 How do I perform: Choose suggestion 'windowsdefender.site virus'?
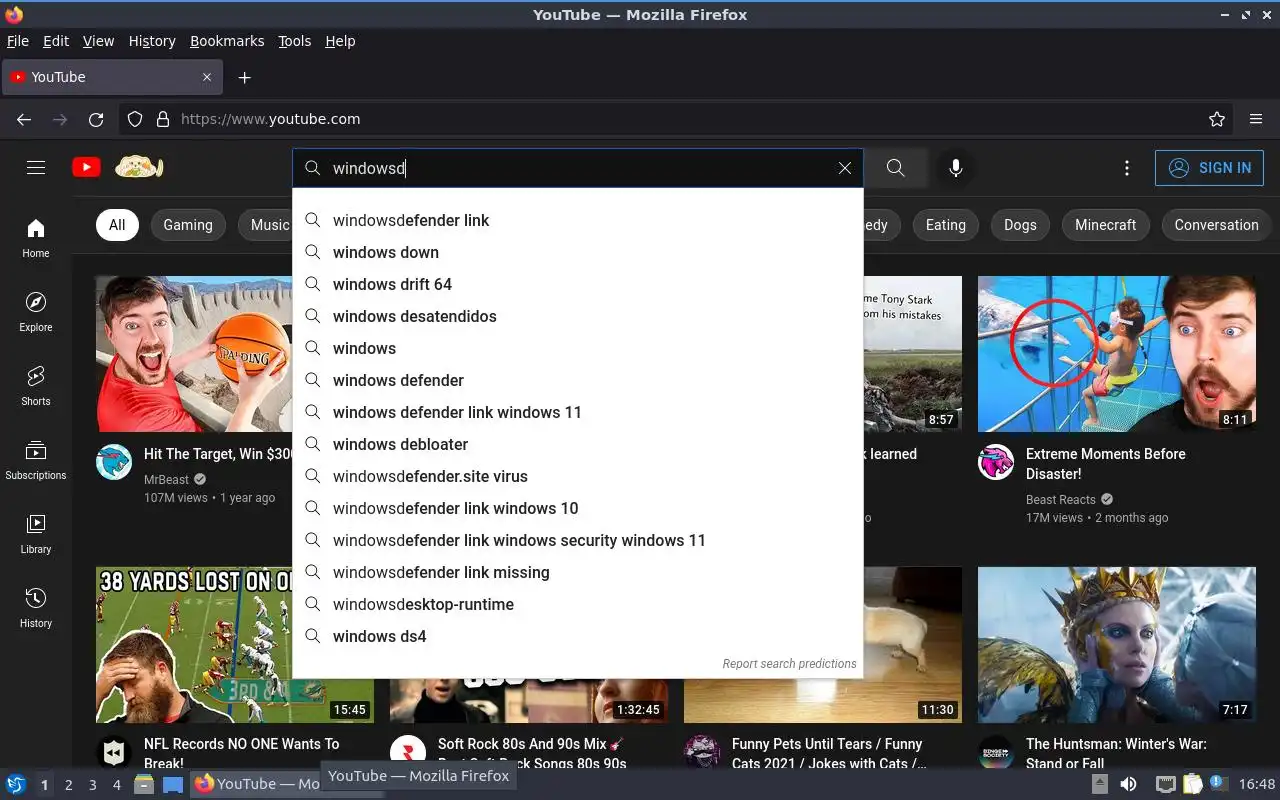point(578,476)
